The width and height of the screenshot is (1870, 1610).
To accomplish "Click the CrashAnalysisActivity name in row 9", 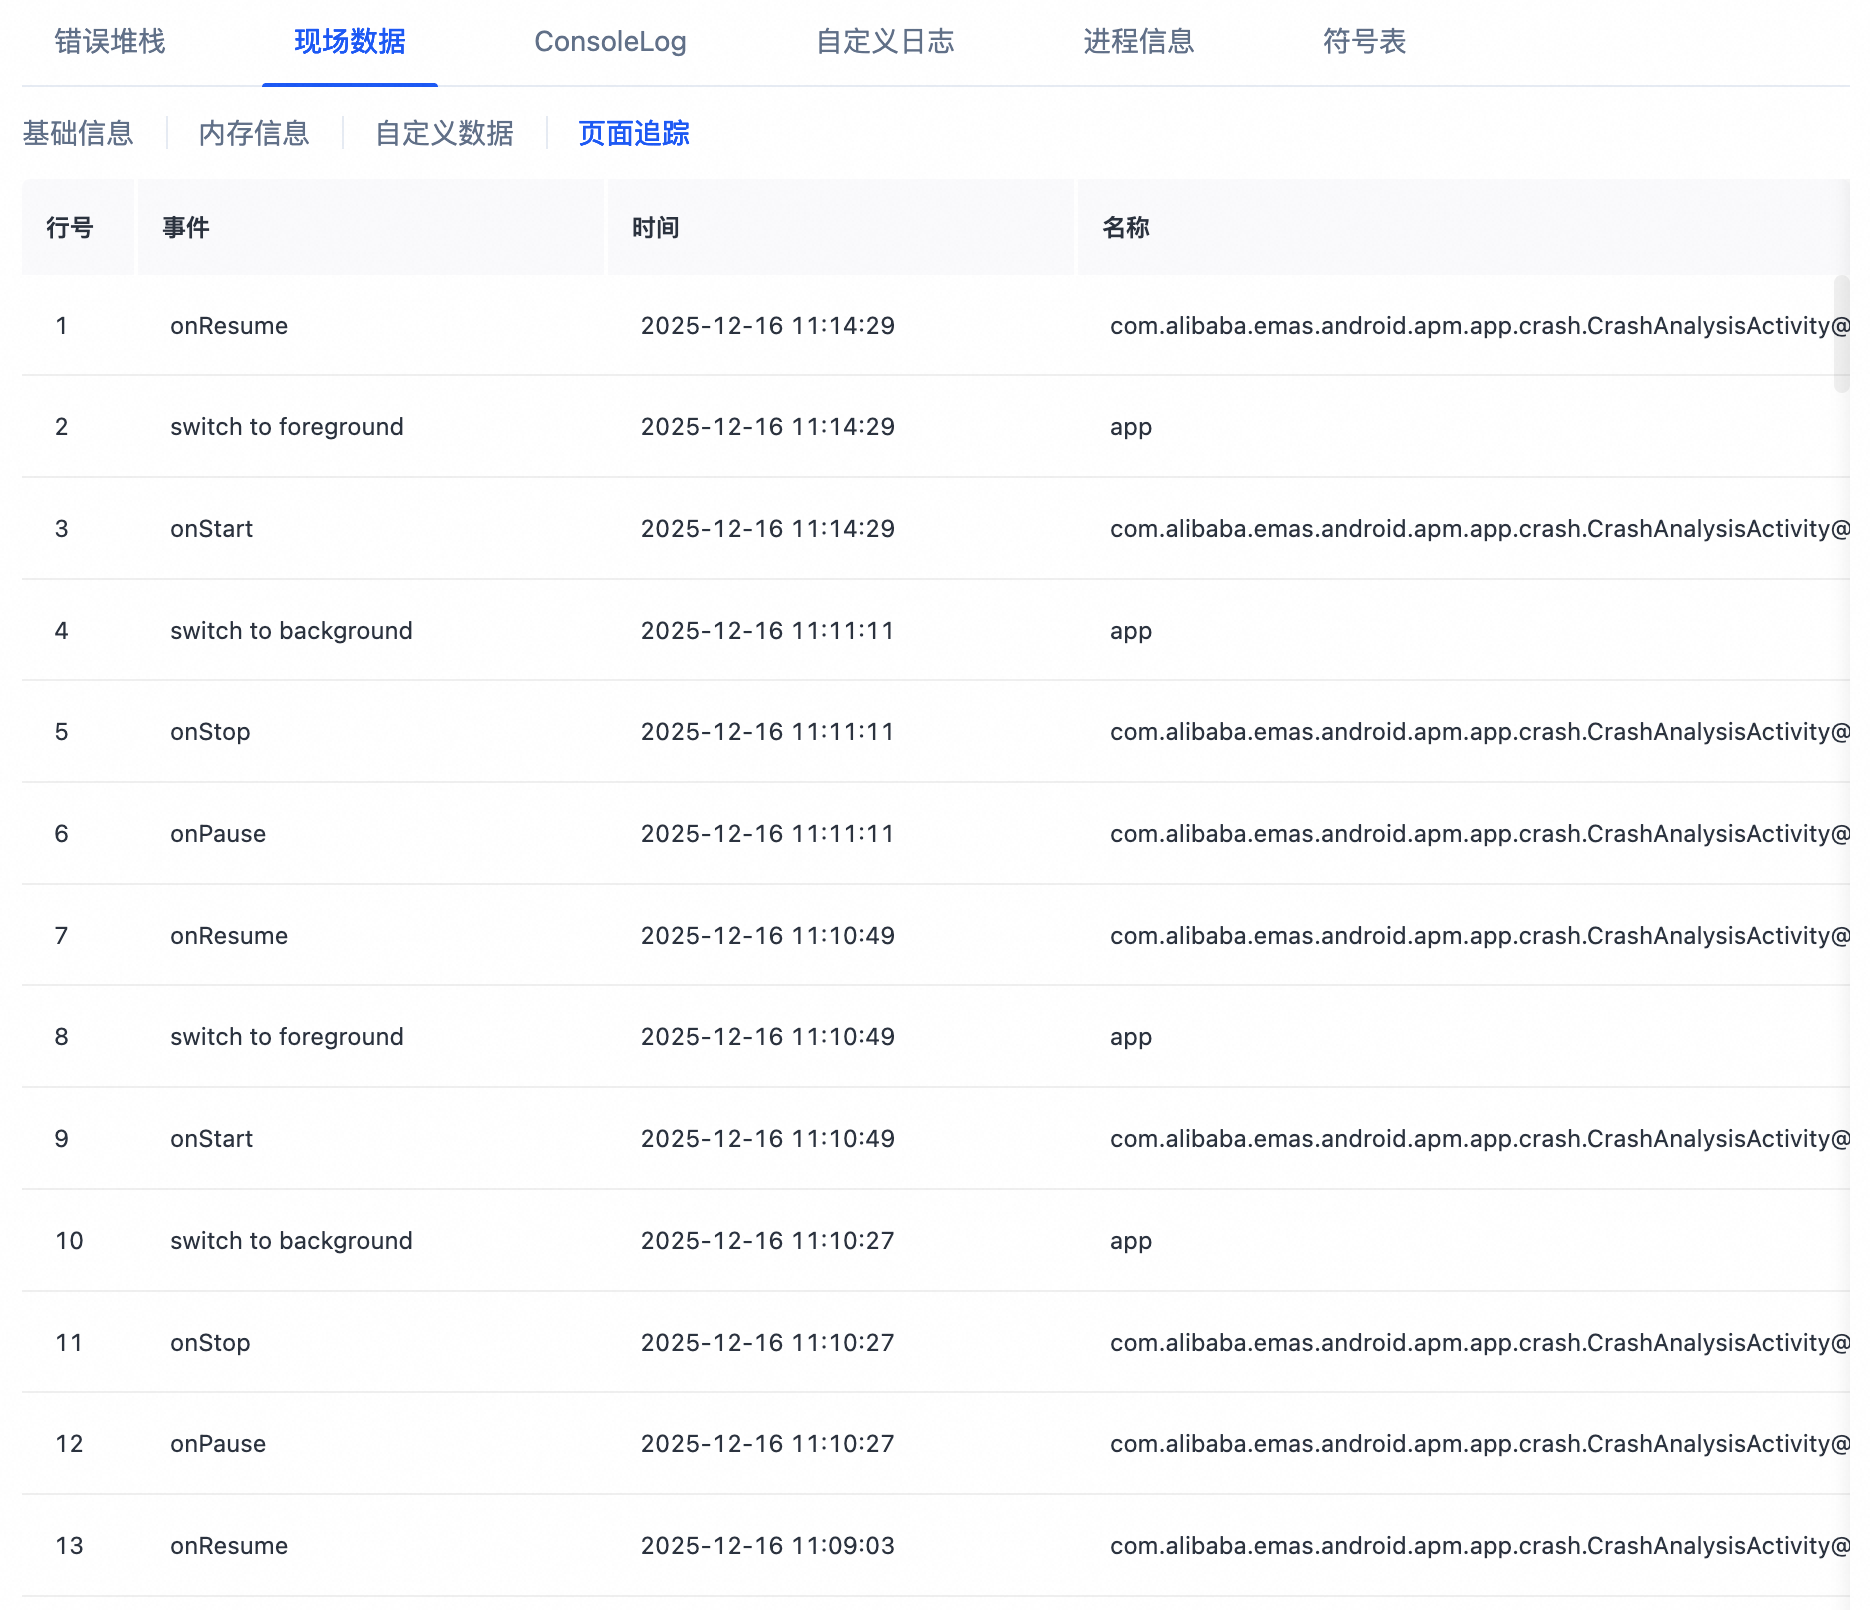I will coord(1479,1139).
